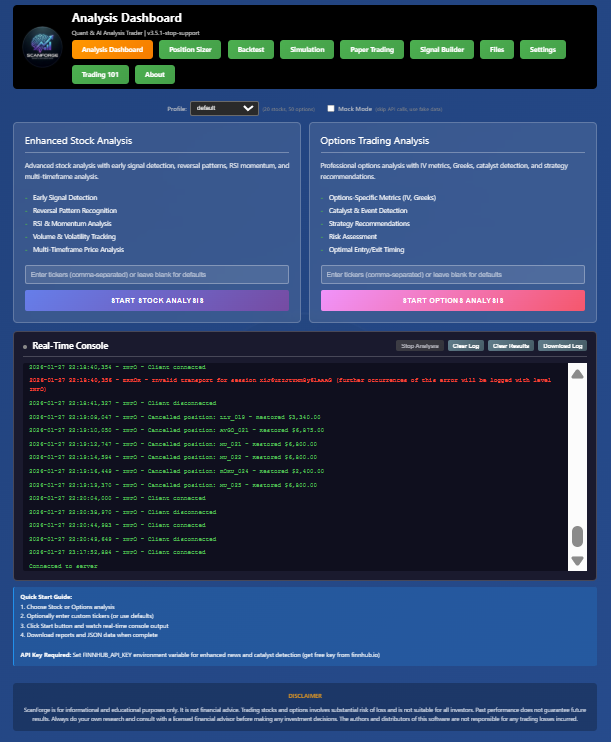Click 'RSI & Momentum Analysis' list item
611x742 pixels.
click(x=72, y=223)
